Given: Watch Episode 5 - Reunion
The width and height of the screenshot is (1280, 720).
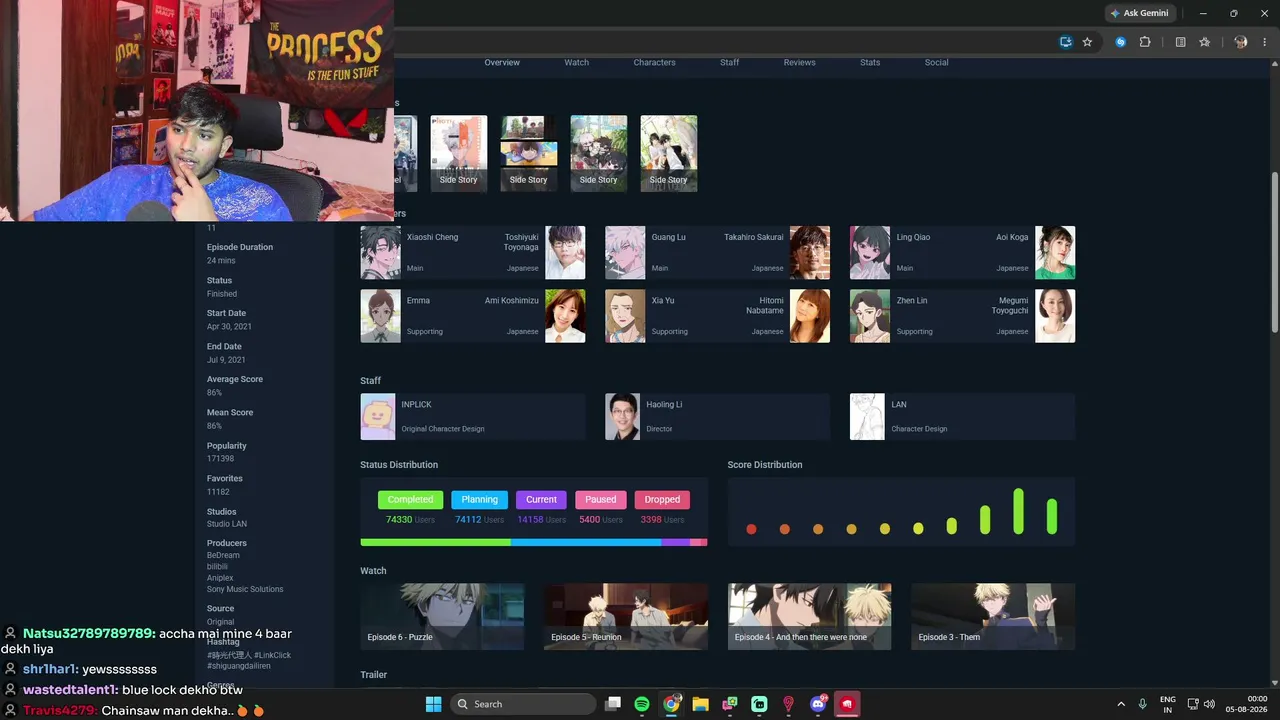Looking at the screenshot, I should [x=626, y=616].
